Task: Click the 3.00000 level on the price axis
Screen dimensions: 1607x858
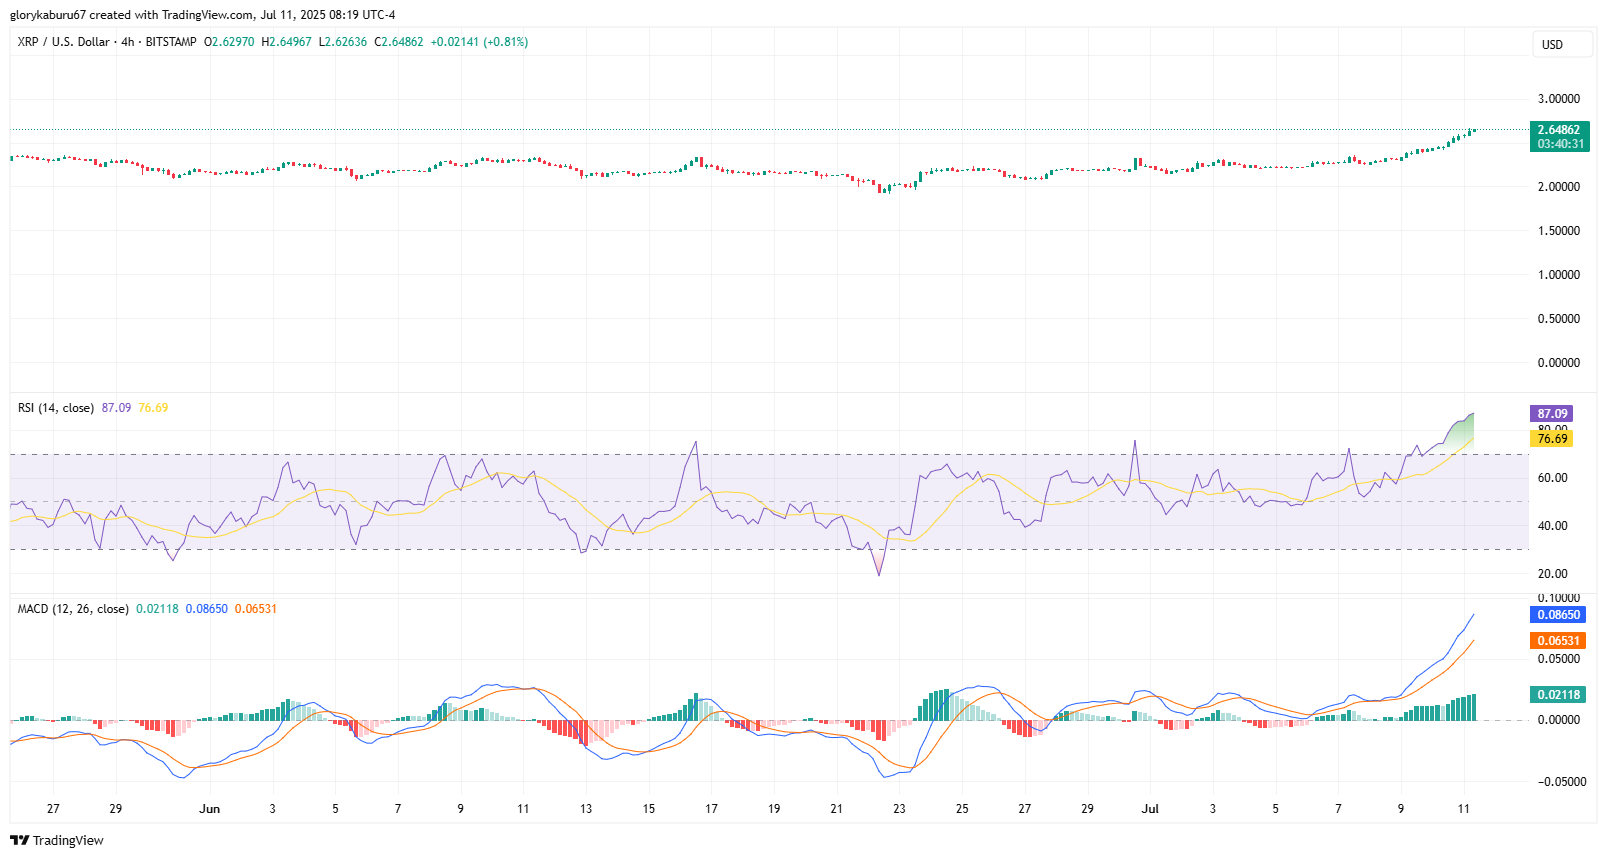Action: pos(1558,99)
